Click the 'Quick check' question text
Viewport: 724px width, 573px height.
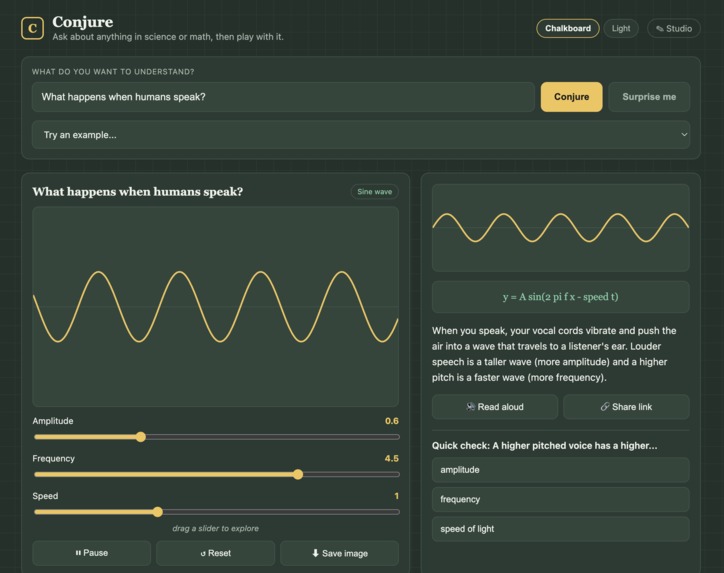[x=544, y=446]
